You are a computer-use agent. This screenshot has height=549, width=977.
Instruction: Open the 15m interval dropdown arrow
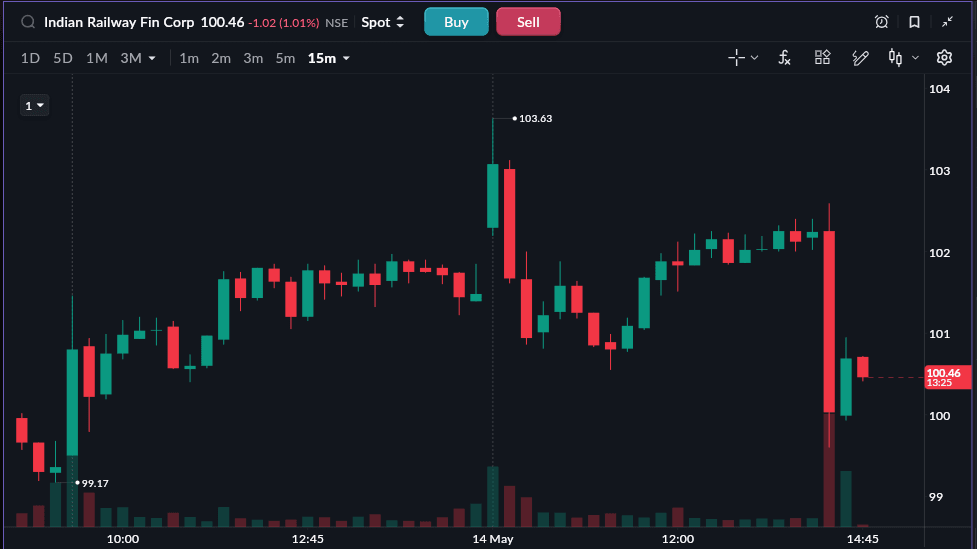pyautogui.click(x=346, y=59)
